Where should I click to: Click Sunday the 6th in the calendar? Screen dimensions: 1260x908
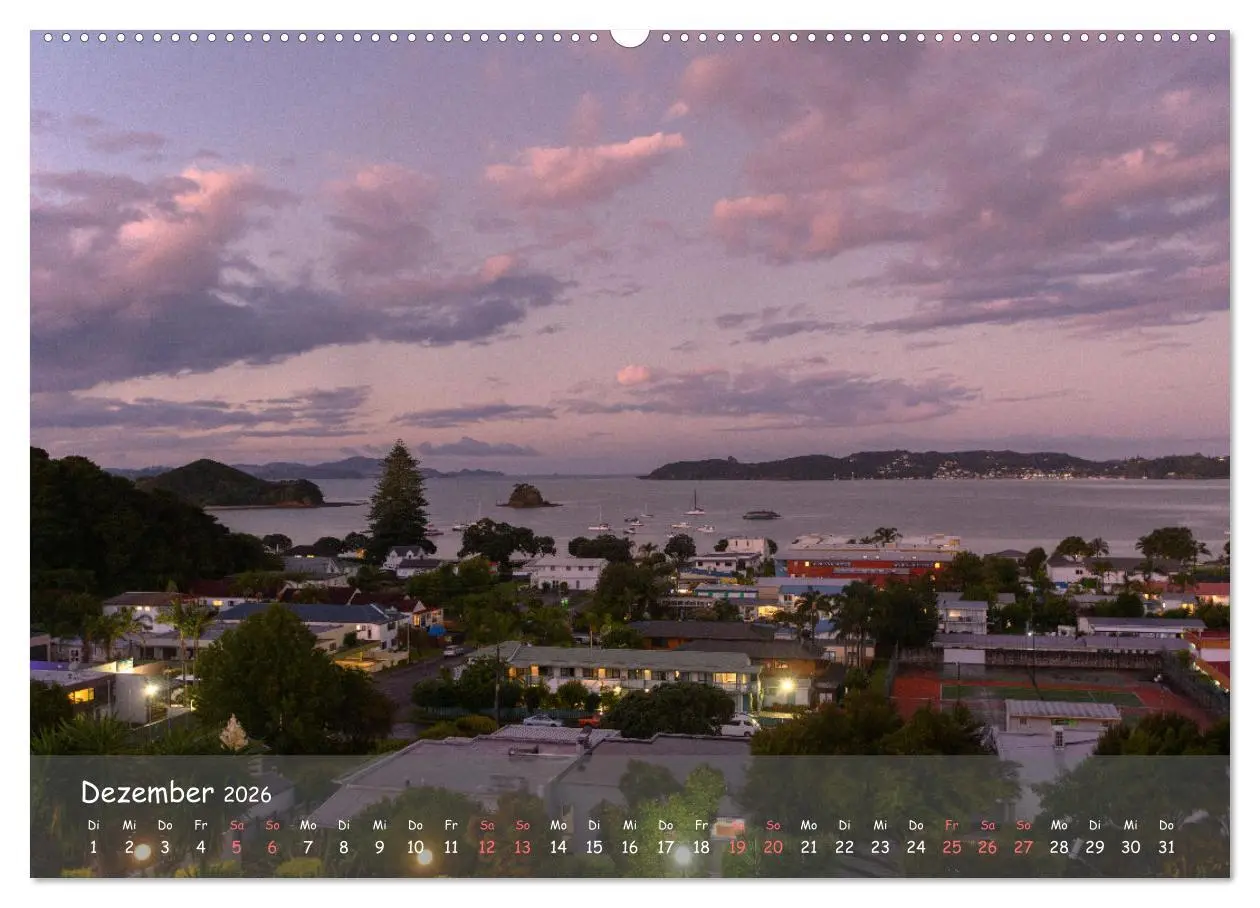tap(272, 847)
